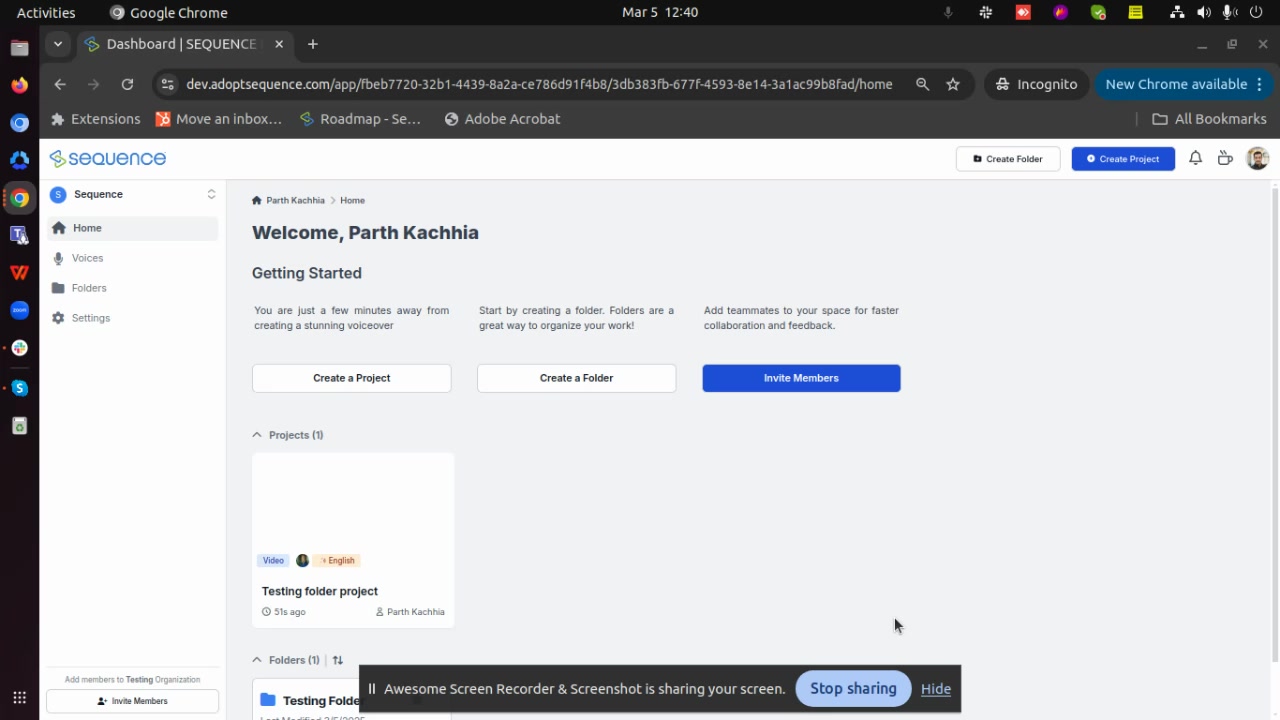1280x720 pixels.
Task: Go to Voices in sidebar
Action: click(87, 258)
